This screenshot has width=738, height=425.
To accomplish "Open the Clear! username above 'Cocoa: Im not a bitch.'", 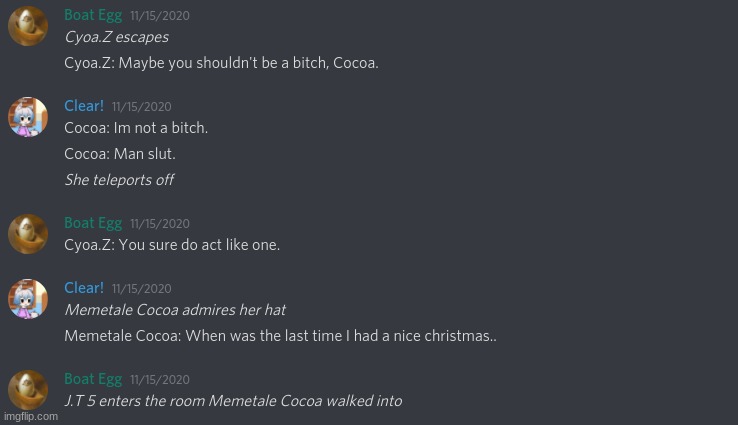I will 84,106.
